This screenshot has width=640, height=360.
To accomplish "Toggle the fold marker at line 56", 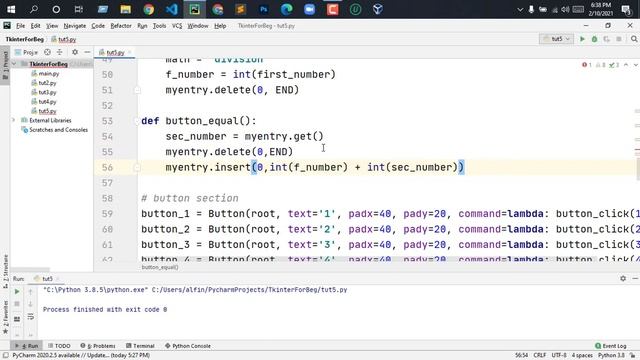I will (137, 167).
